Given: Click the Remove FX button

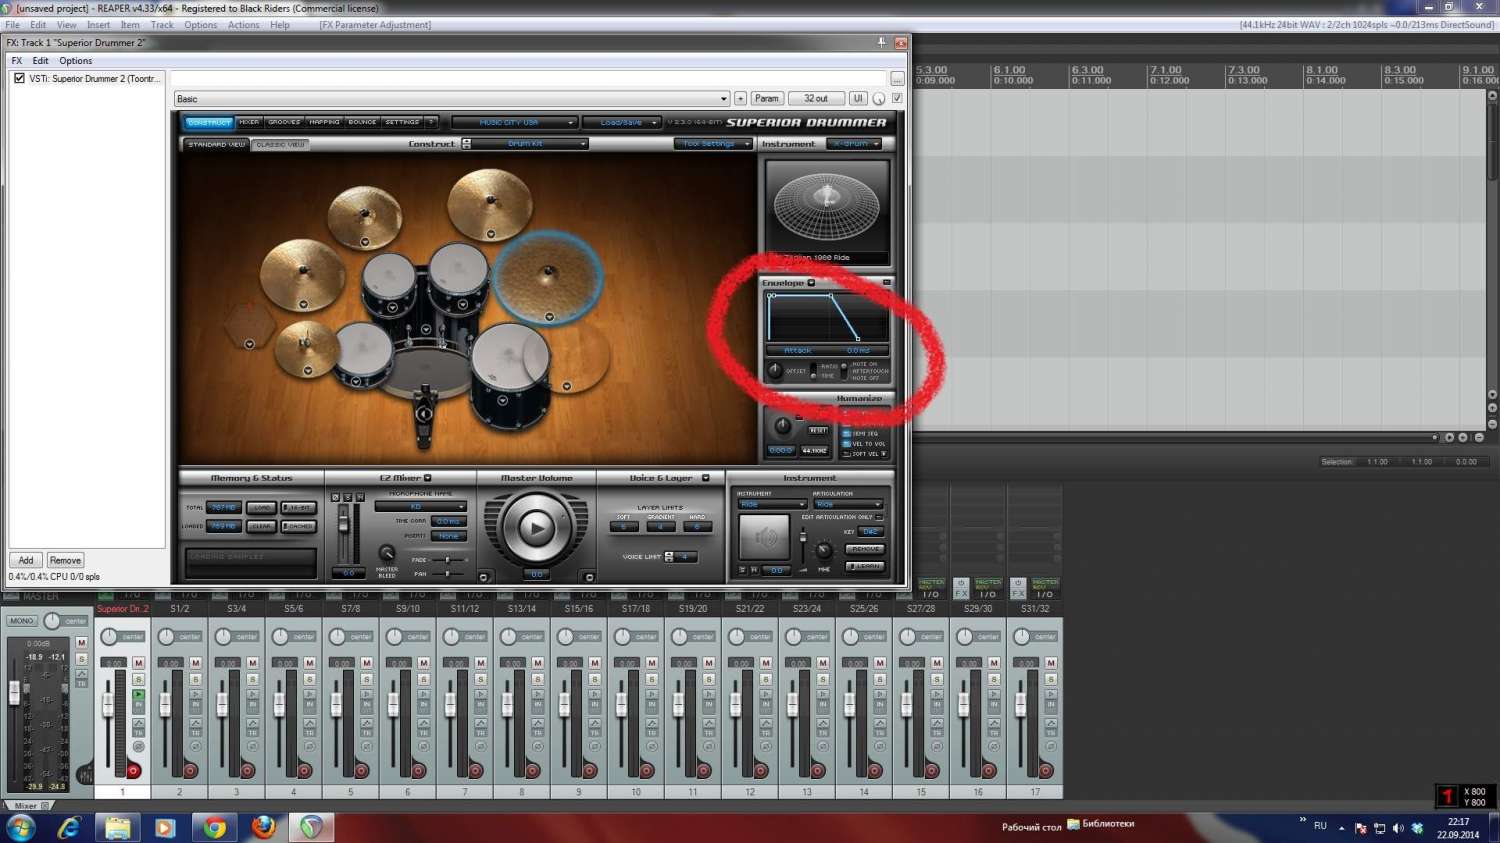Looking at the screenshot, I should 65,560.
